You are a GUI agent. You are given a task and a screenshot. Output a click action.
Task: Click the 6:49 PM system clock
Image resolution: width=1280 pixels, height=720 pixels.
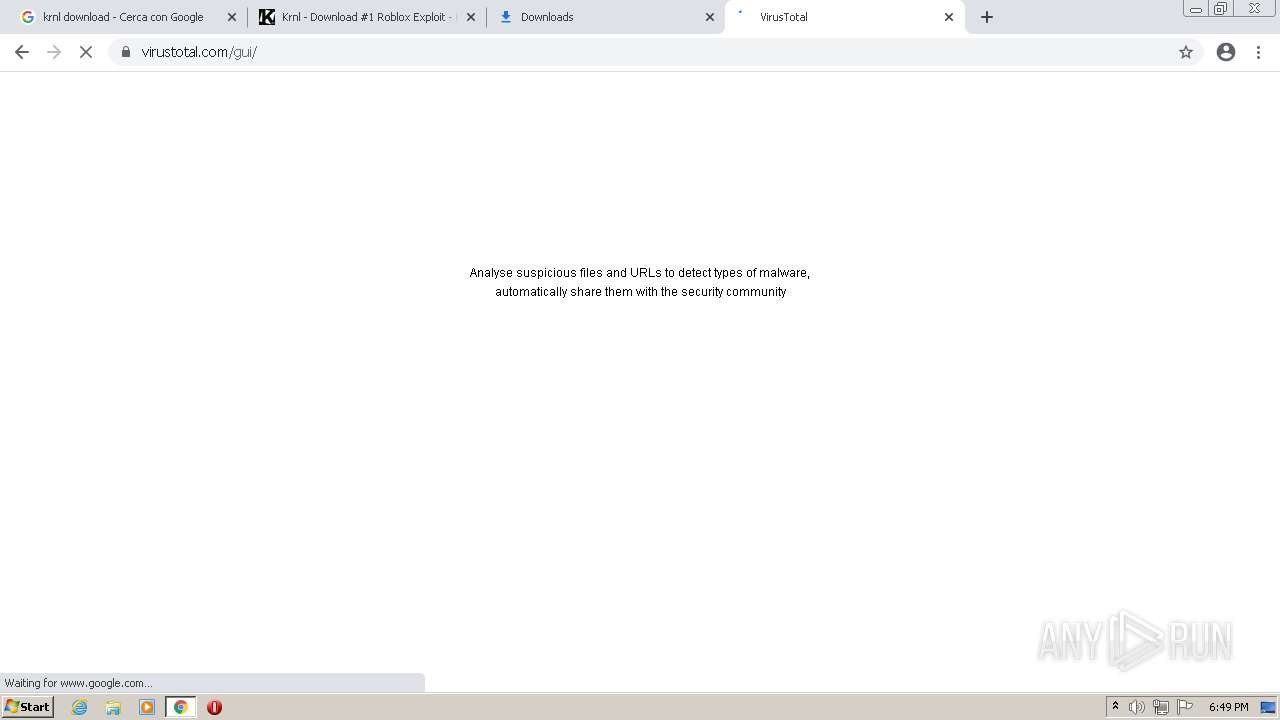pyautogui.click(x=1228, y=707)
